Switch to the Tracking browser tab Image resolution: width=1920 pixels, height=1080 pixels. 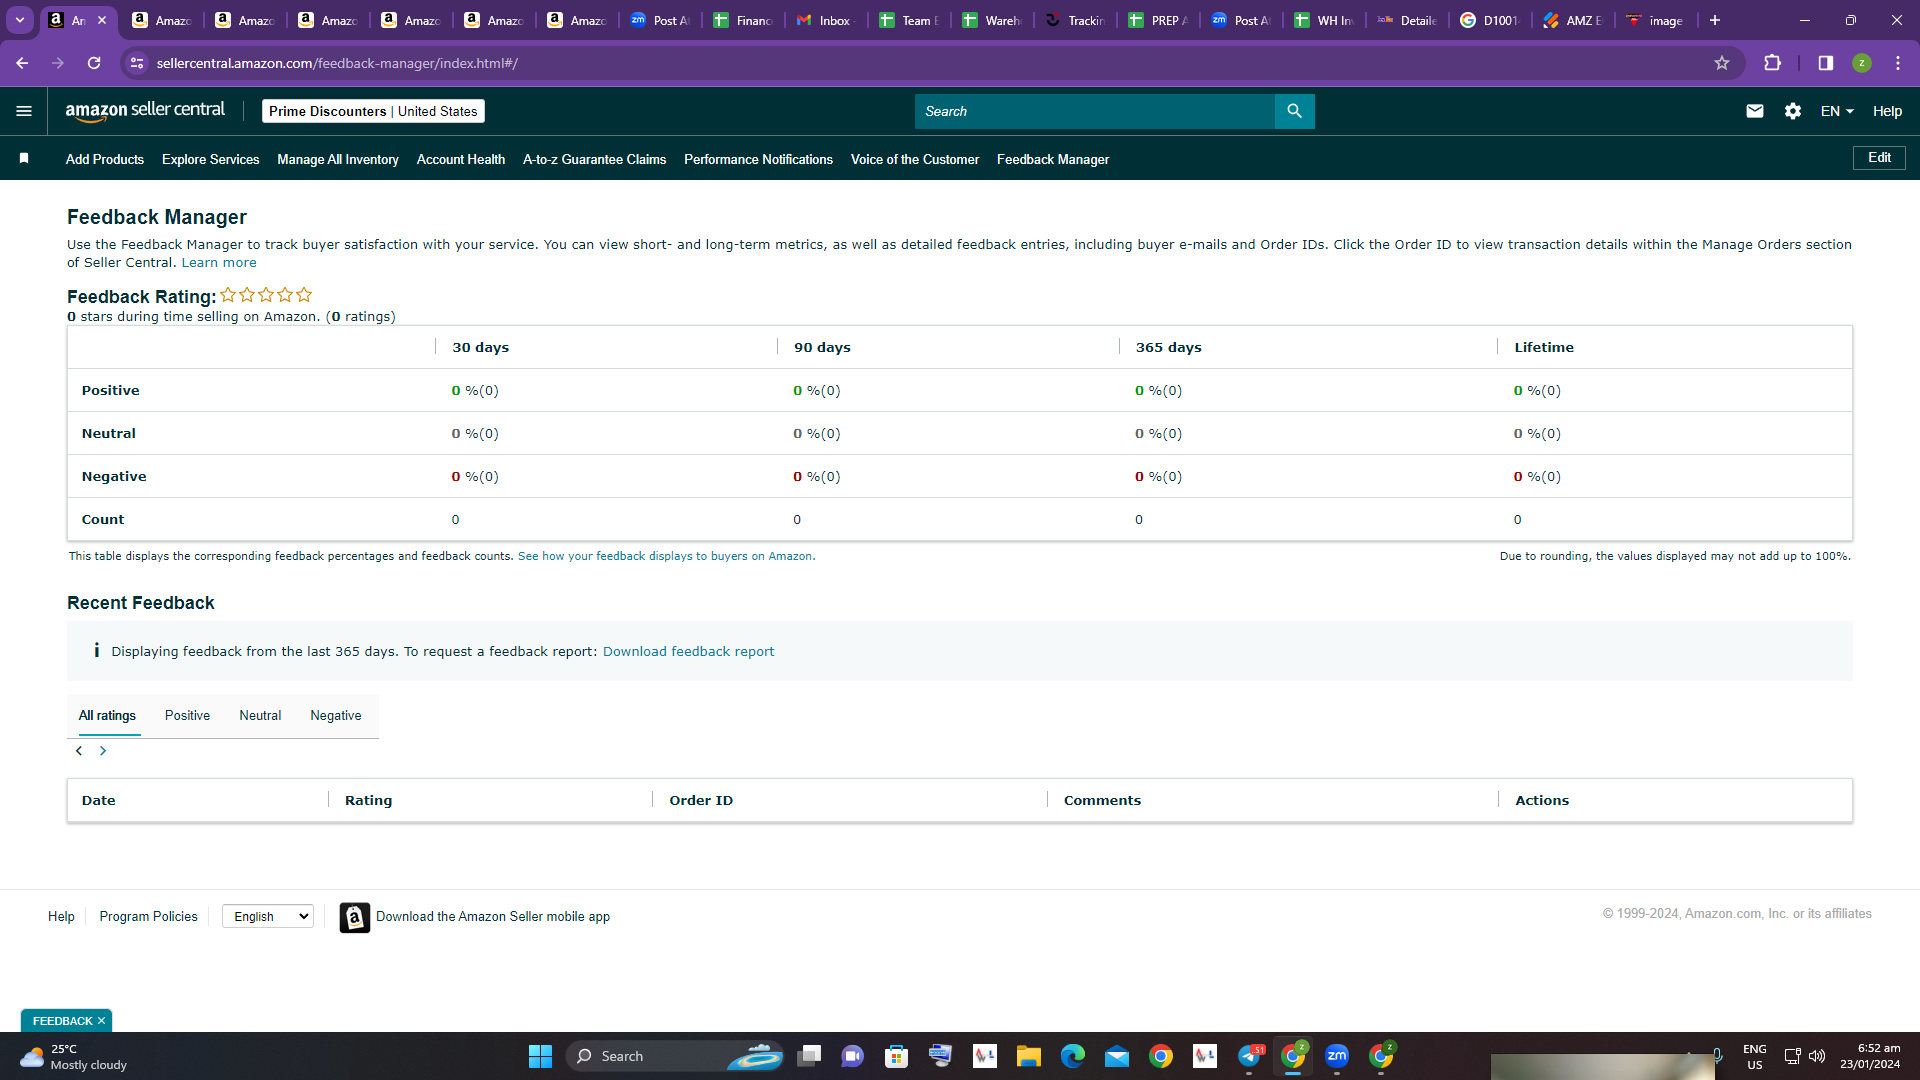pyautogui.click(x=1075, y=20)
